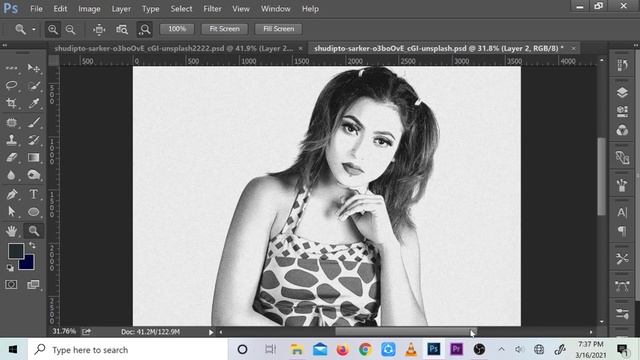Select the Hand tool
The image size is (640, 360).
[11, 231]
